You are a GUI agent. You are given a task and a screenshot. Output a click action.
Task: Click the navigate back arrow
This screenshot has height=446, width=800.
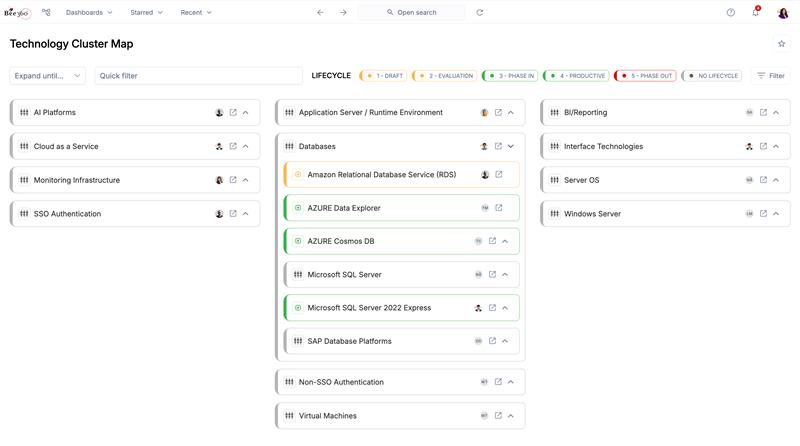tap(320, 13)
